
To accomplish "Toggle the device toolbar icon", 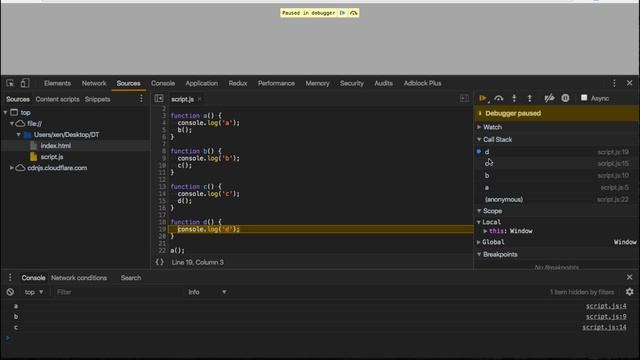I will click(25, 83).
